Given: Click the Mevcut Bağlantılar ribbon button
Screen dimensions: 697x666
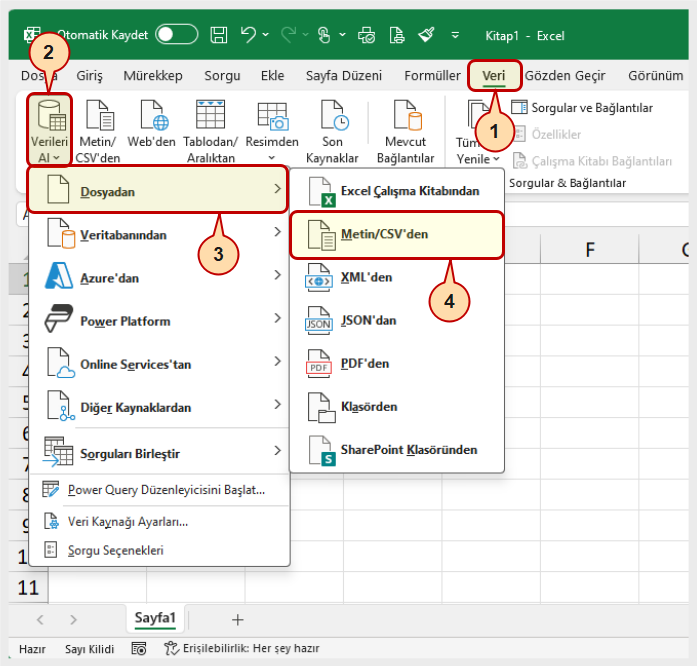Looking at the screenshot, I should pos(405,131).
